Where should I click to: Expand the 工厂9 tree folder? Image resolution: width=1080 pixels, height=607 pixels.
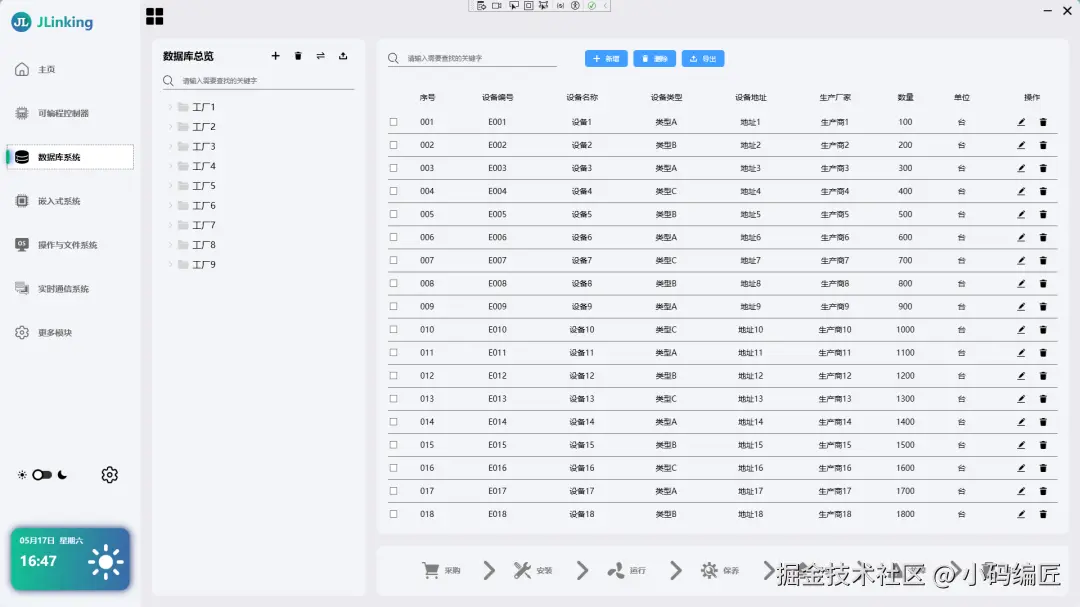[x=170, y=265]
